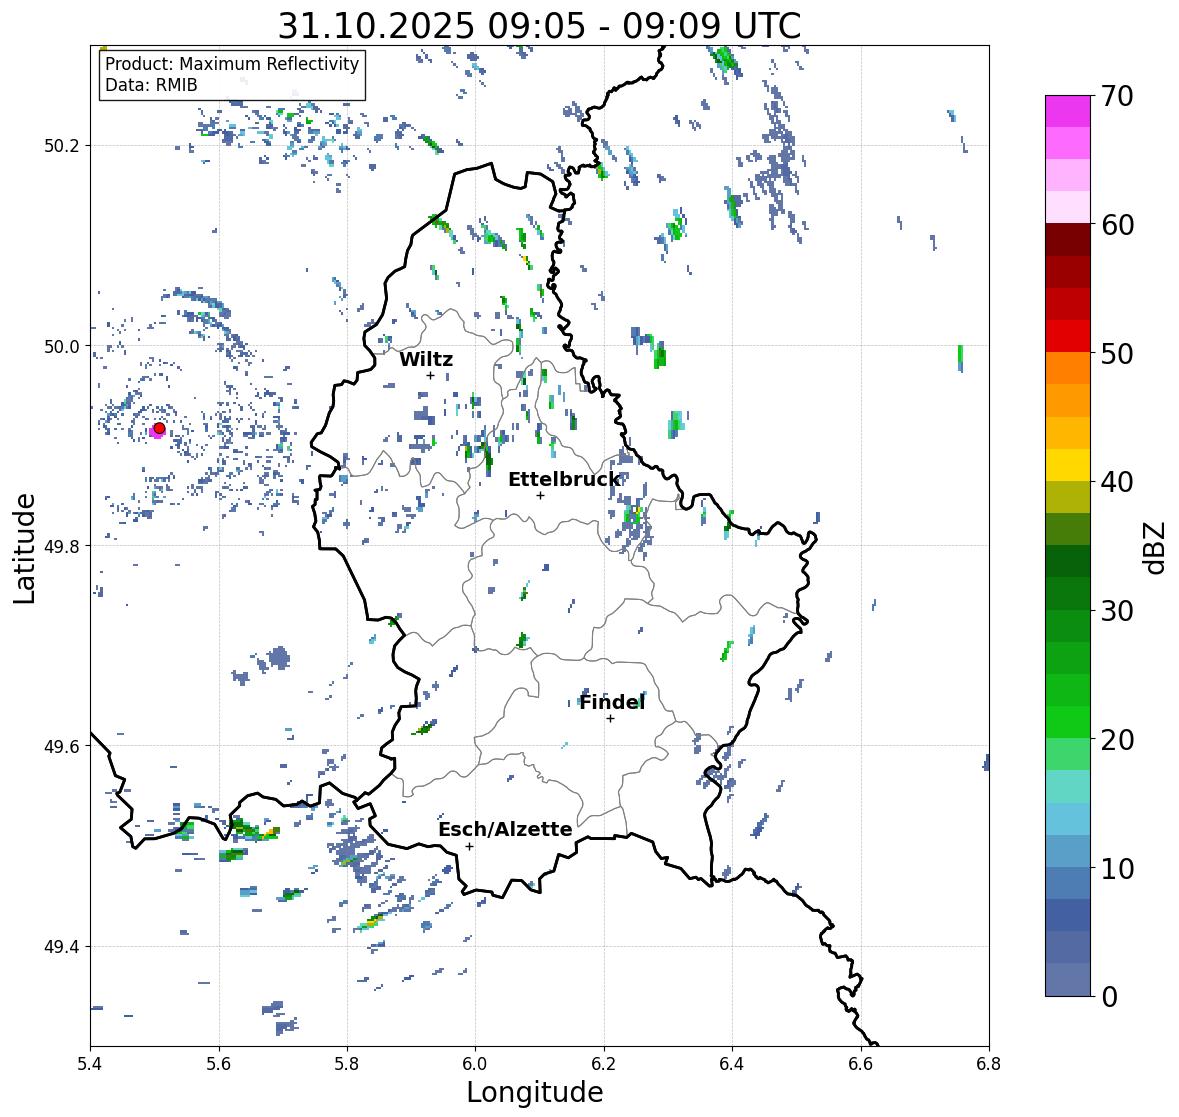Screen dimensions: 1179x1117
Task: Click the 6.8 longitude tick label
Action: pos(989,1064)
